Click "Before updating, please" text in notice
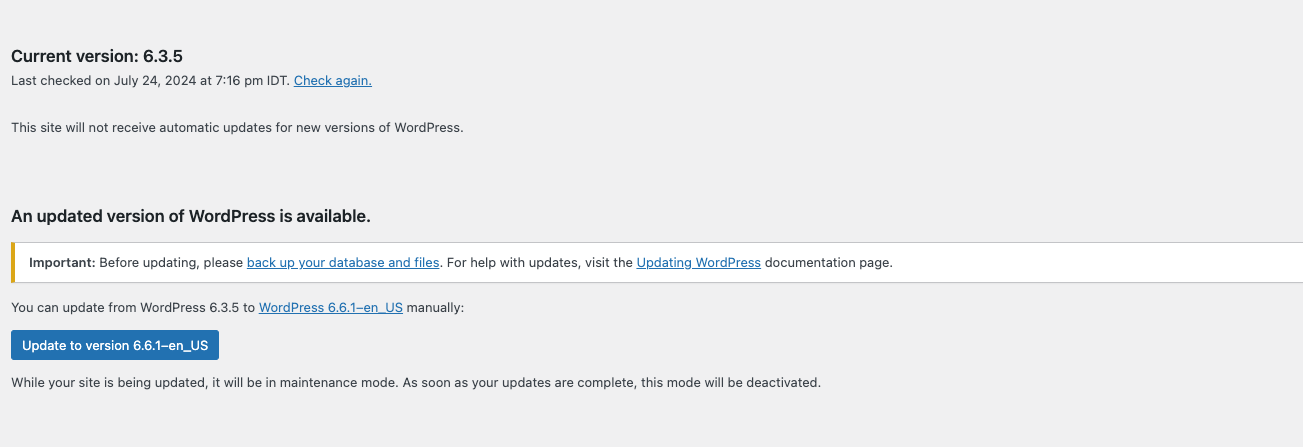Viewport: 1303px width, 447px height. [x=171, y=263]
